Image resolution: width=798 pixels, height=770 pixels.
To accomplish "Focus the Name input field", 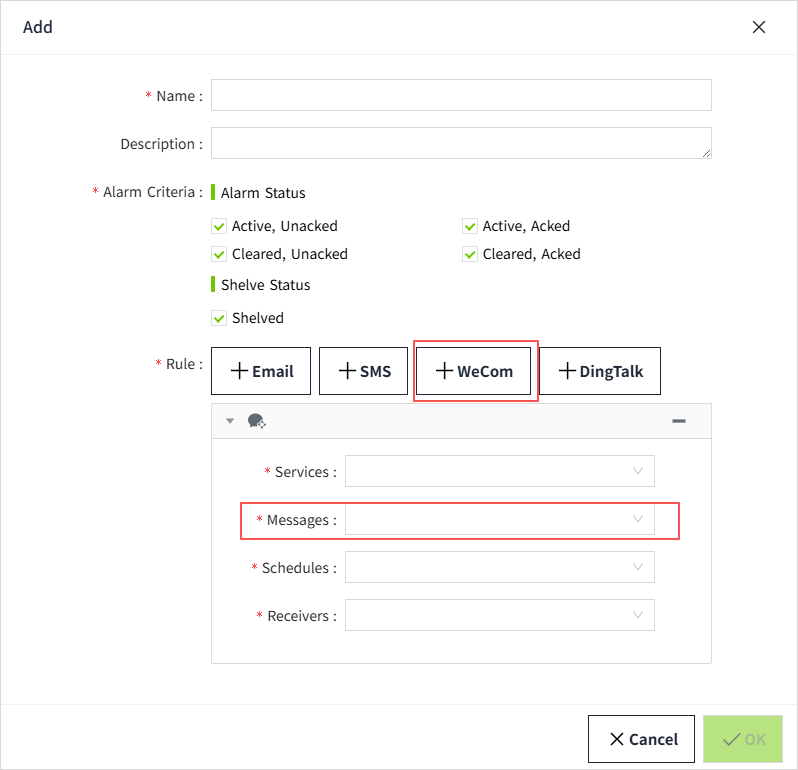I will [461, 95].
